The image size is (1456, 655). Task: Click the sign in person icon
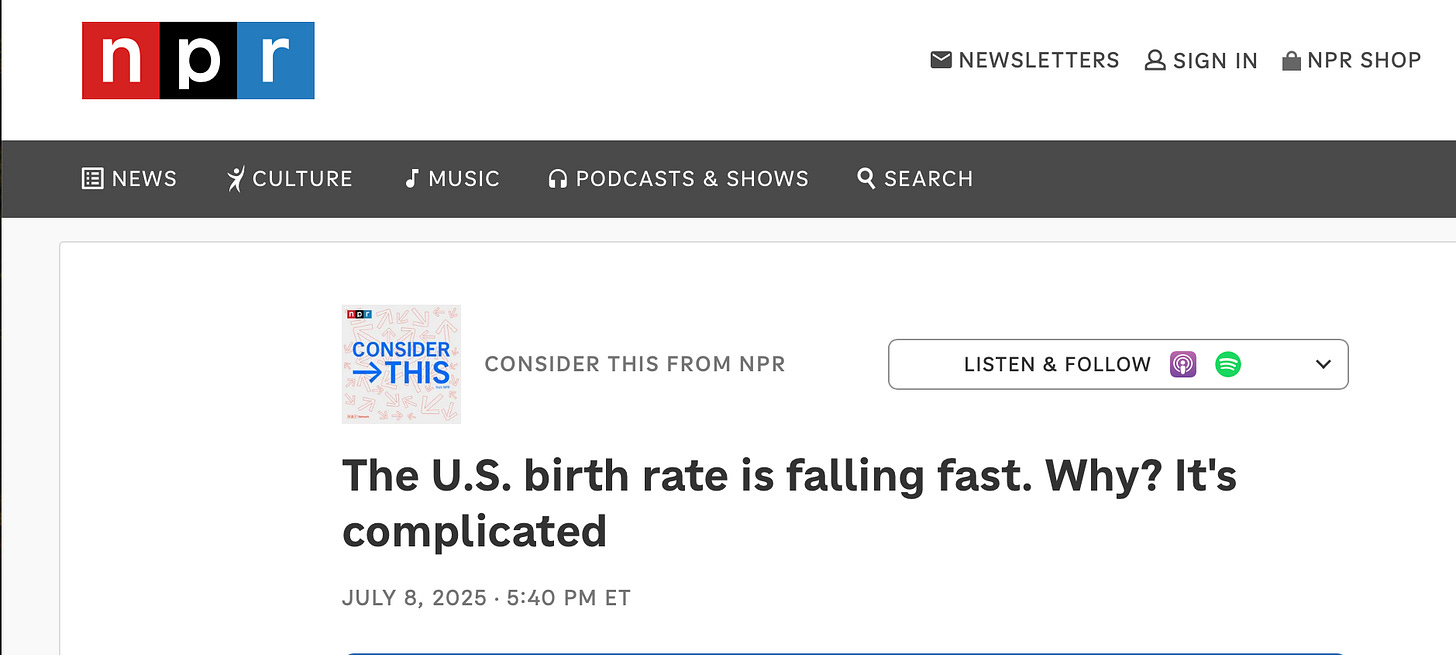pyautogui.click(x=1155, y=60)
